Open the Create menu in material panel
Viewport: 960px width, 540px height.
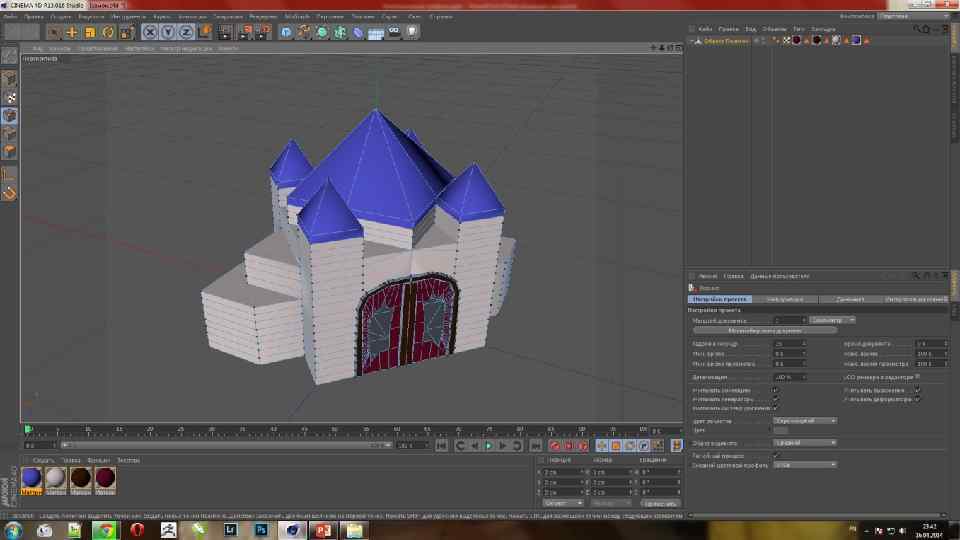(44, 460)
